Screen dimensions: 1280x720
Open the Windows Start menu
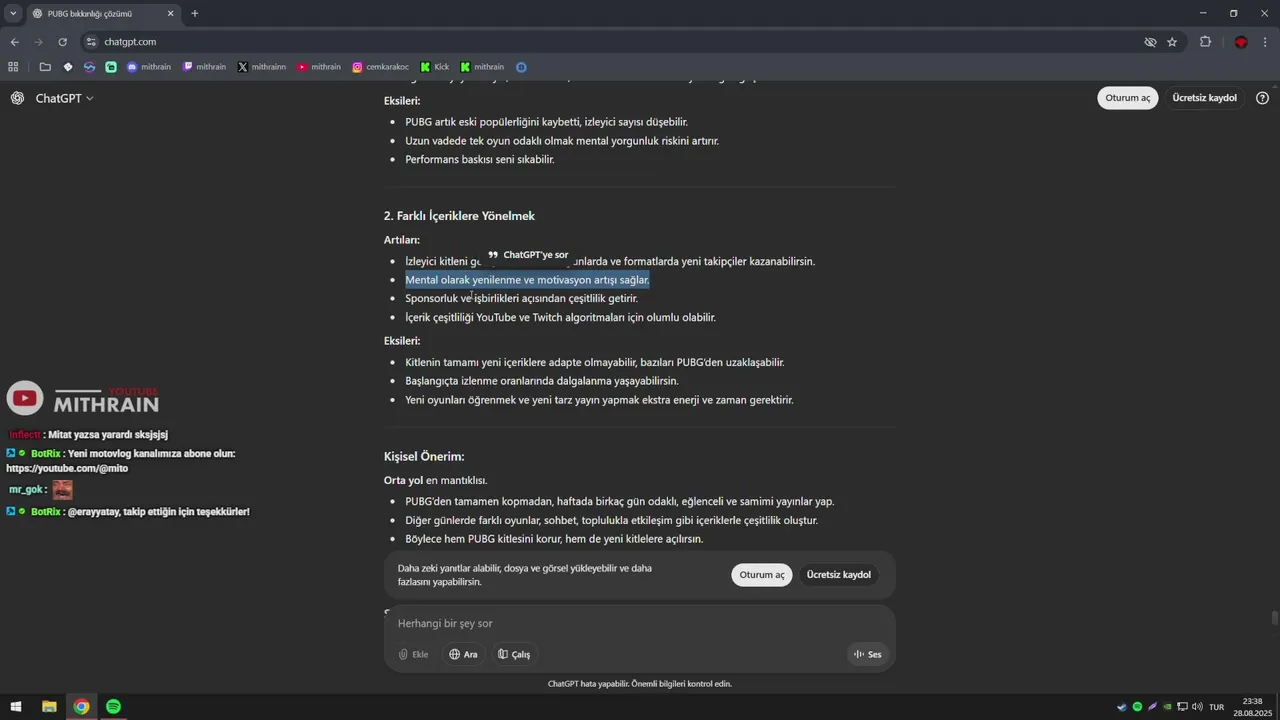click(x=16, y=706)
